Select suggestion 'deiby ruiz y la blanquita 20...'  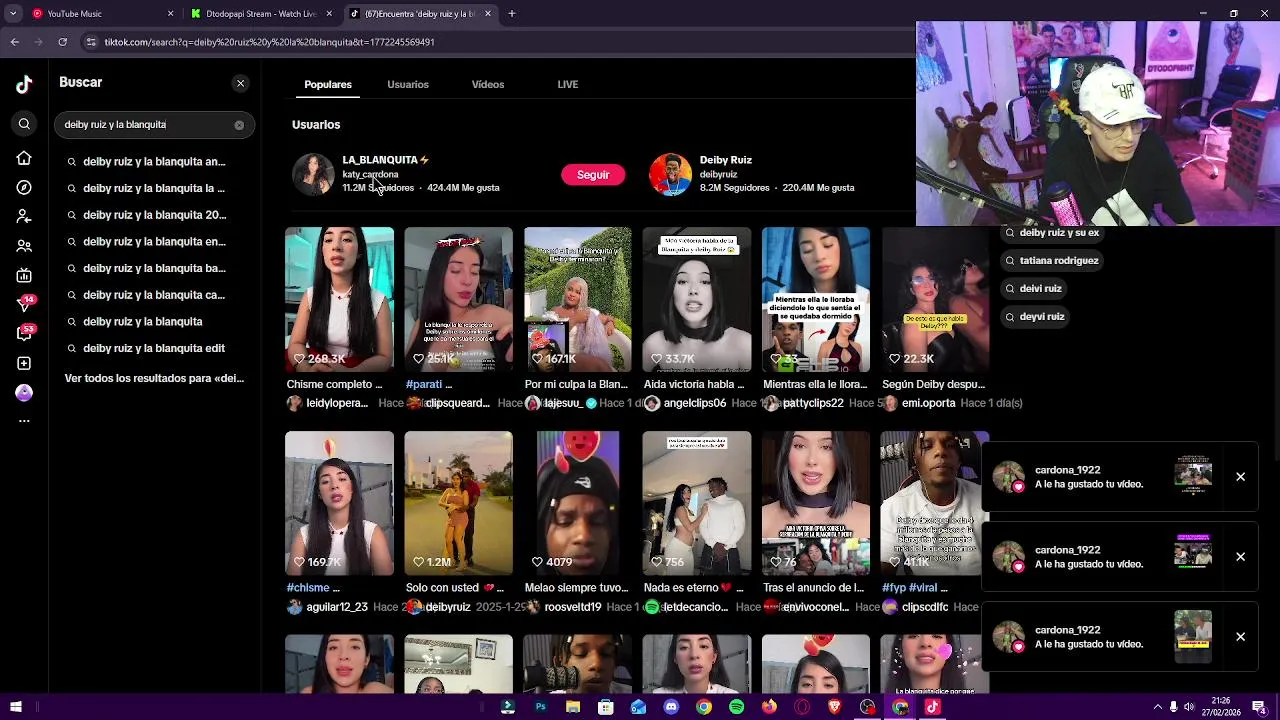pos(154,215)
